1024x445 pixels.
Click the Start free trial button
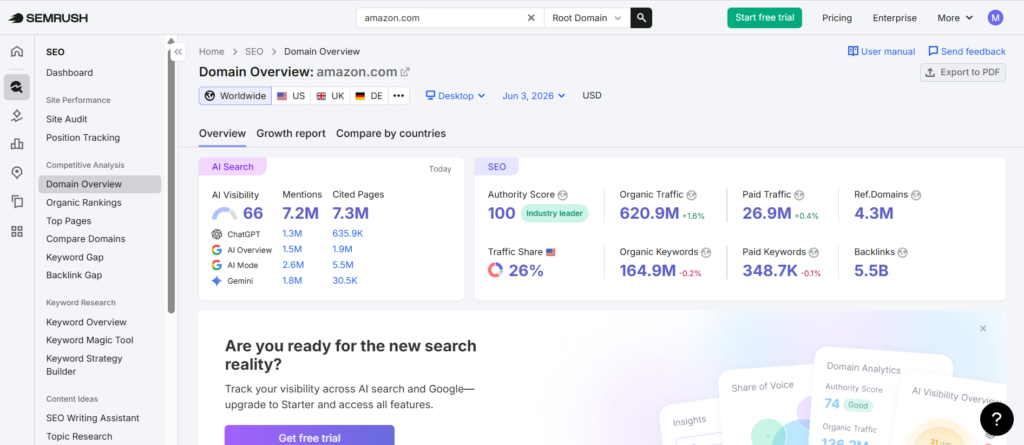[x=765, y=18]
